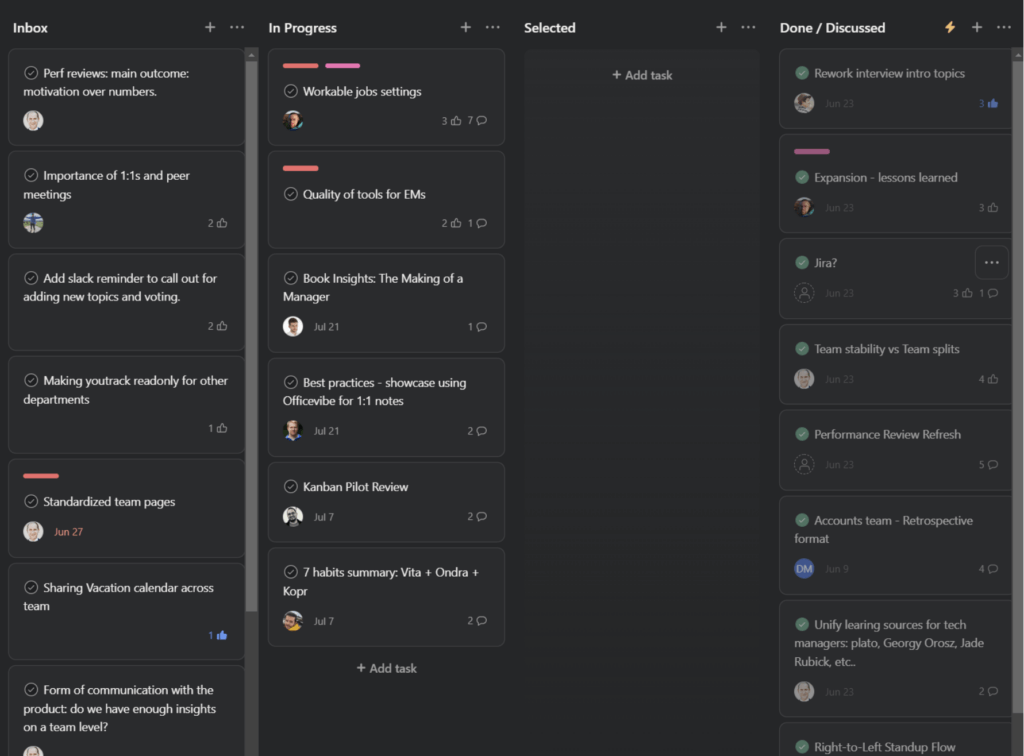
Task: Like the Workable jobs settings task
Action: [456, 121]
